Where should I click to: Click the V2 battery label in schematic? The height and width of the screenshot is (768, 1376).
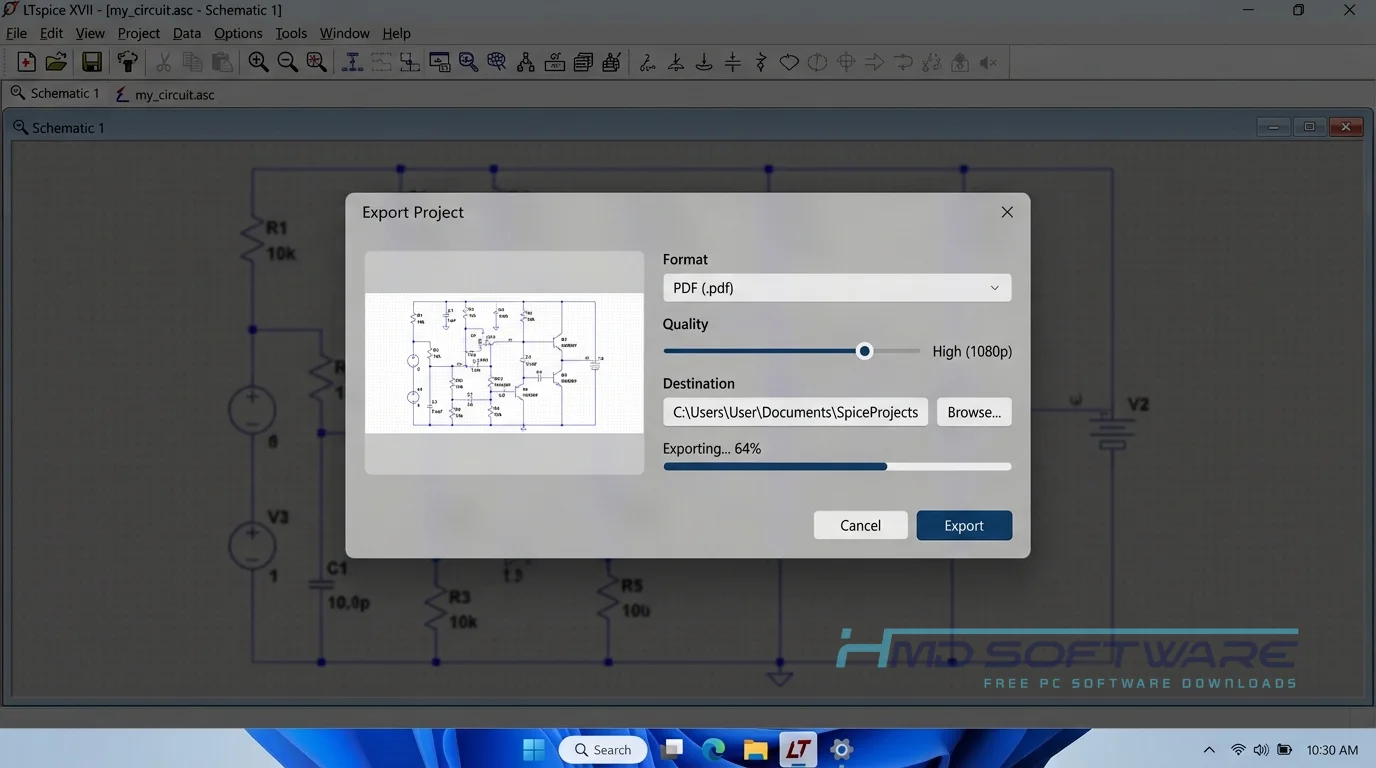pyautogui.click(x=1138, y=405)
